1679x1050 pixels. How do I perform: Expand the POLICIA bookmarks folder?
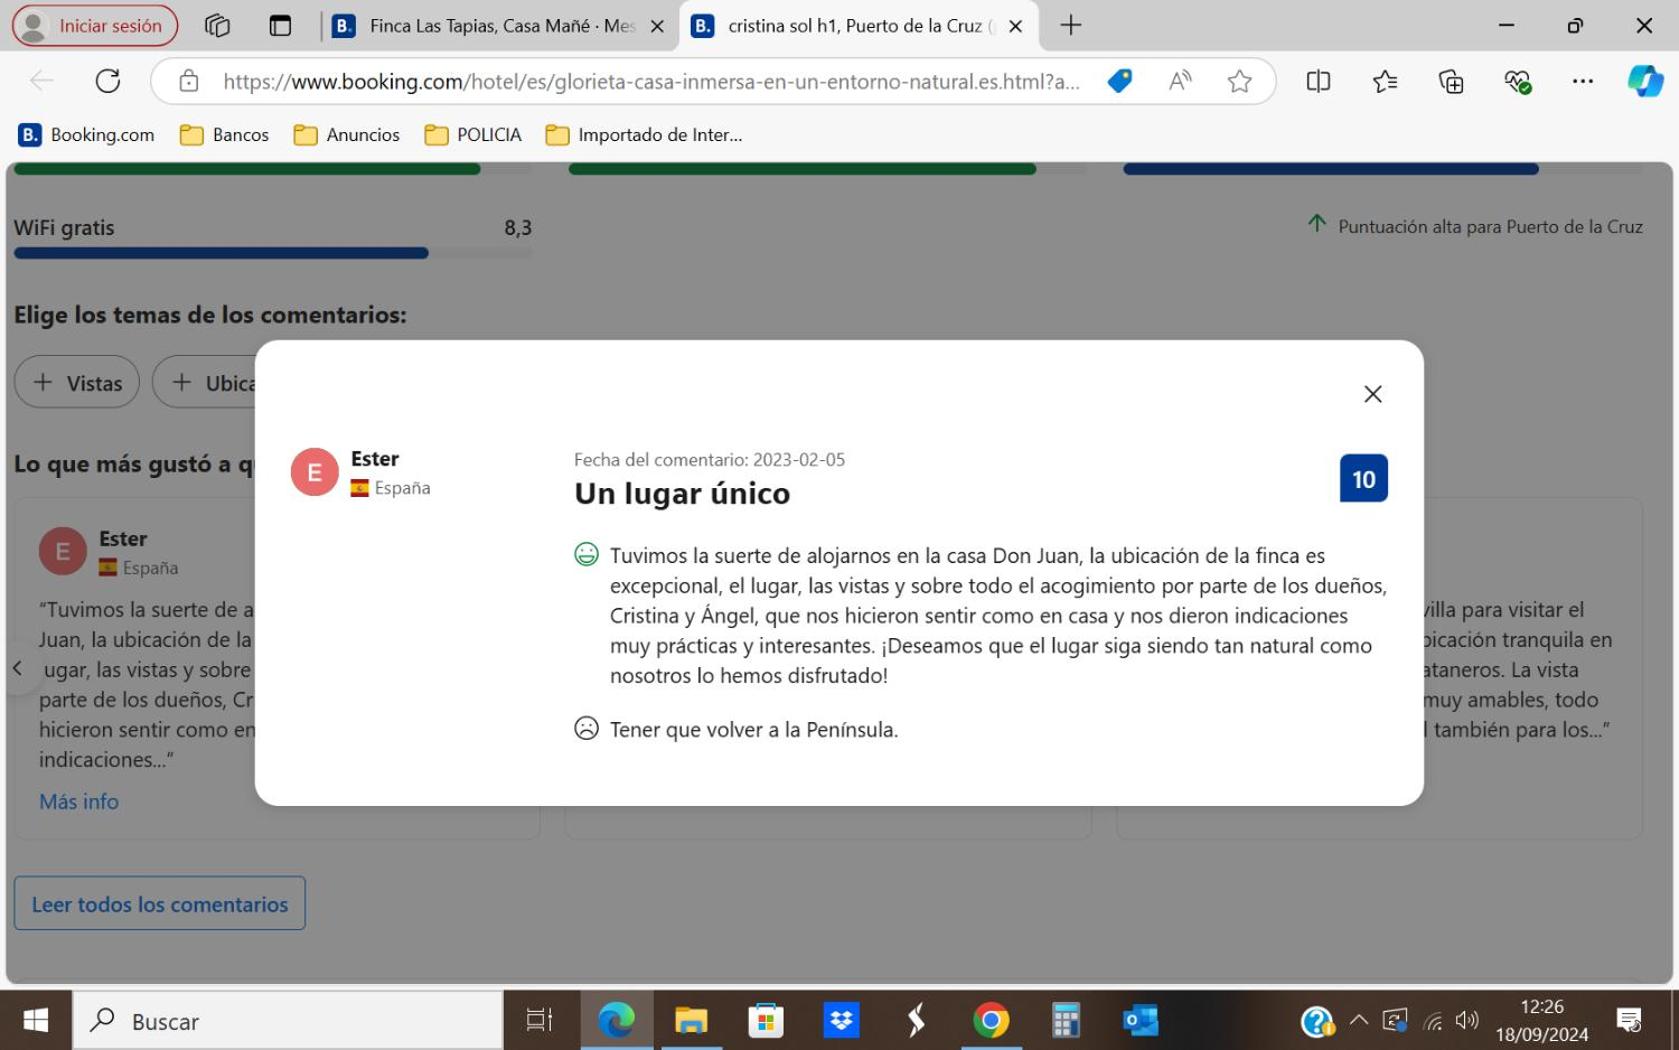[473, 135]
